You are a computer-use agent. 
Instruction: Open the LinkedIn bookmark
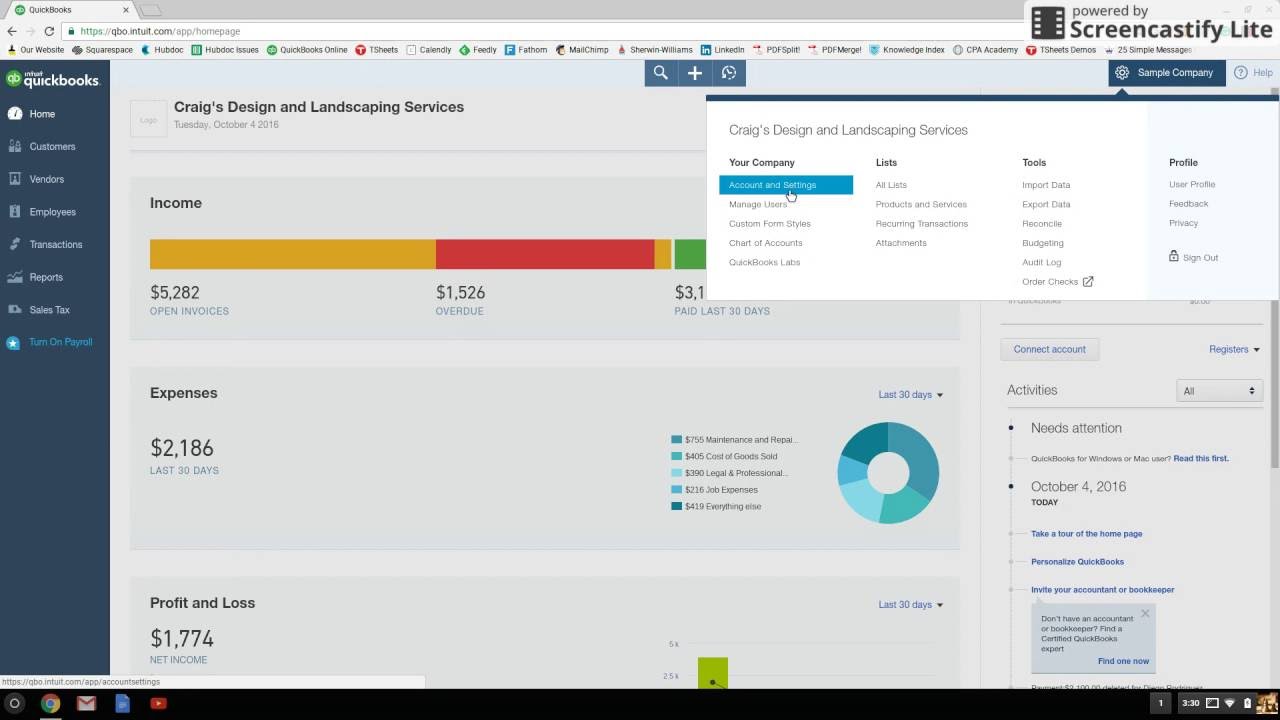(x=722, y=50)
